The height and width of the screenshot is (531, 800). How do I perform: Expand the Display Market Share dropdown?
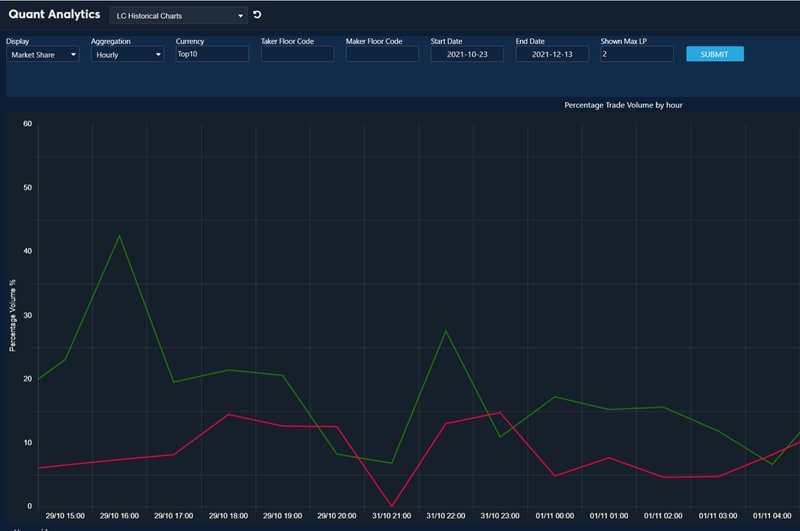tap(42, 55)
